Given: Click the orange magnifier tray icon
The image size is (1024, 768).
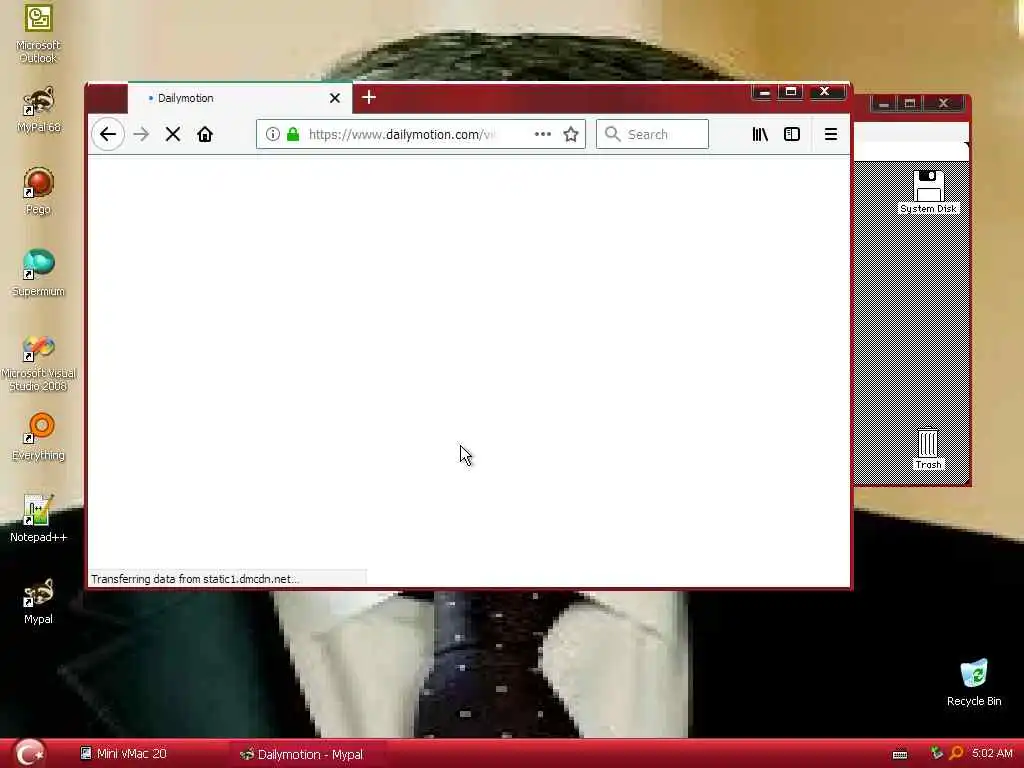Looking at the screenshot, I should coord(956,753).
